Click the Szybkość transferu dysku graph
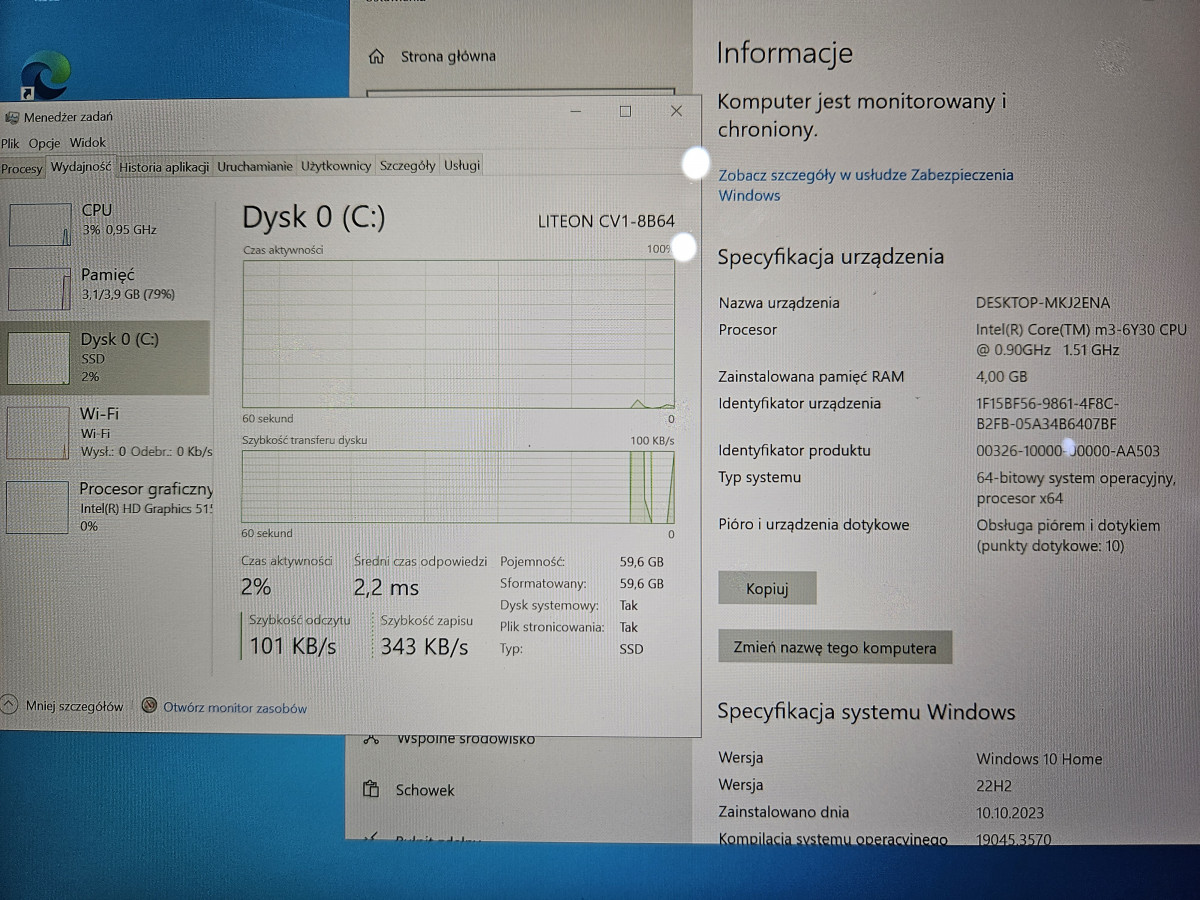 click(x=458, y=486)
